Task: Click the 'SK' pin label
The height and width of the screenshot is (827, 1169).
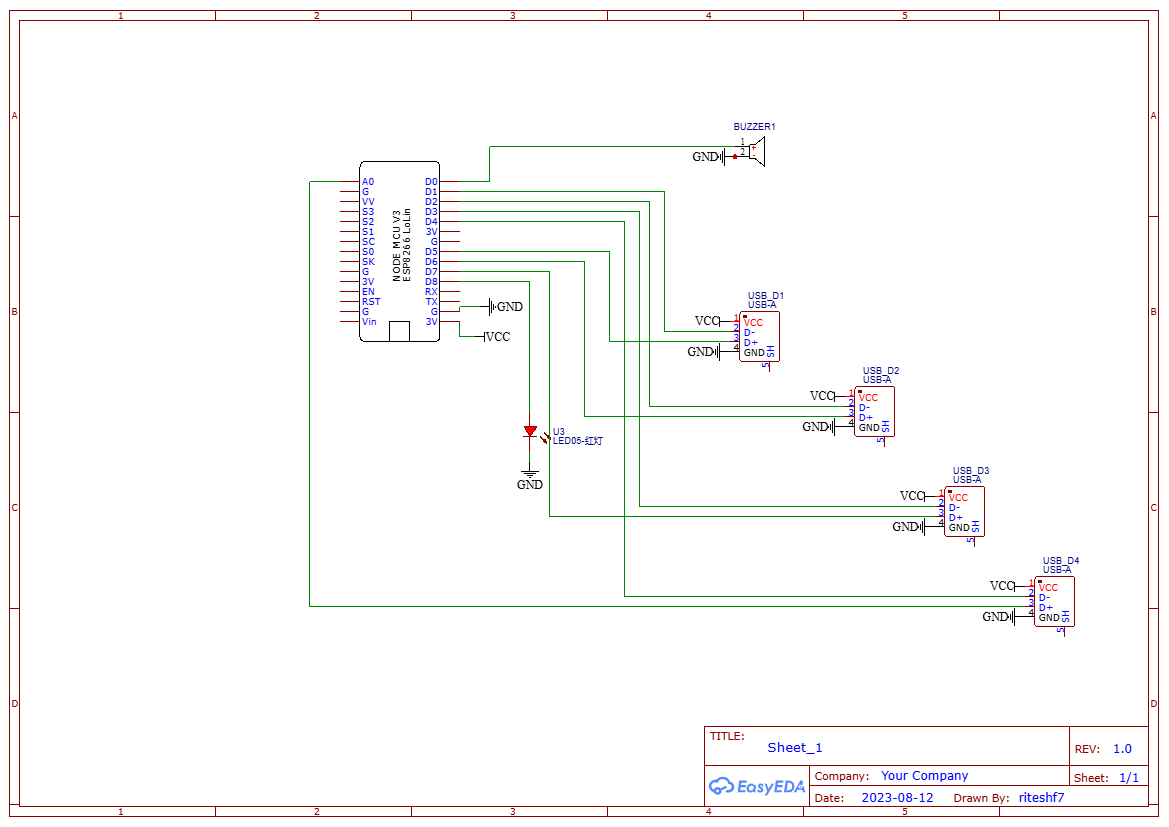Action: [x=368, y=262]
